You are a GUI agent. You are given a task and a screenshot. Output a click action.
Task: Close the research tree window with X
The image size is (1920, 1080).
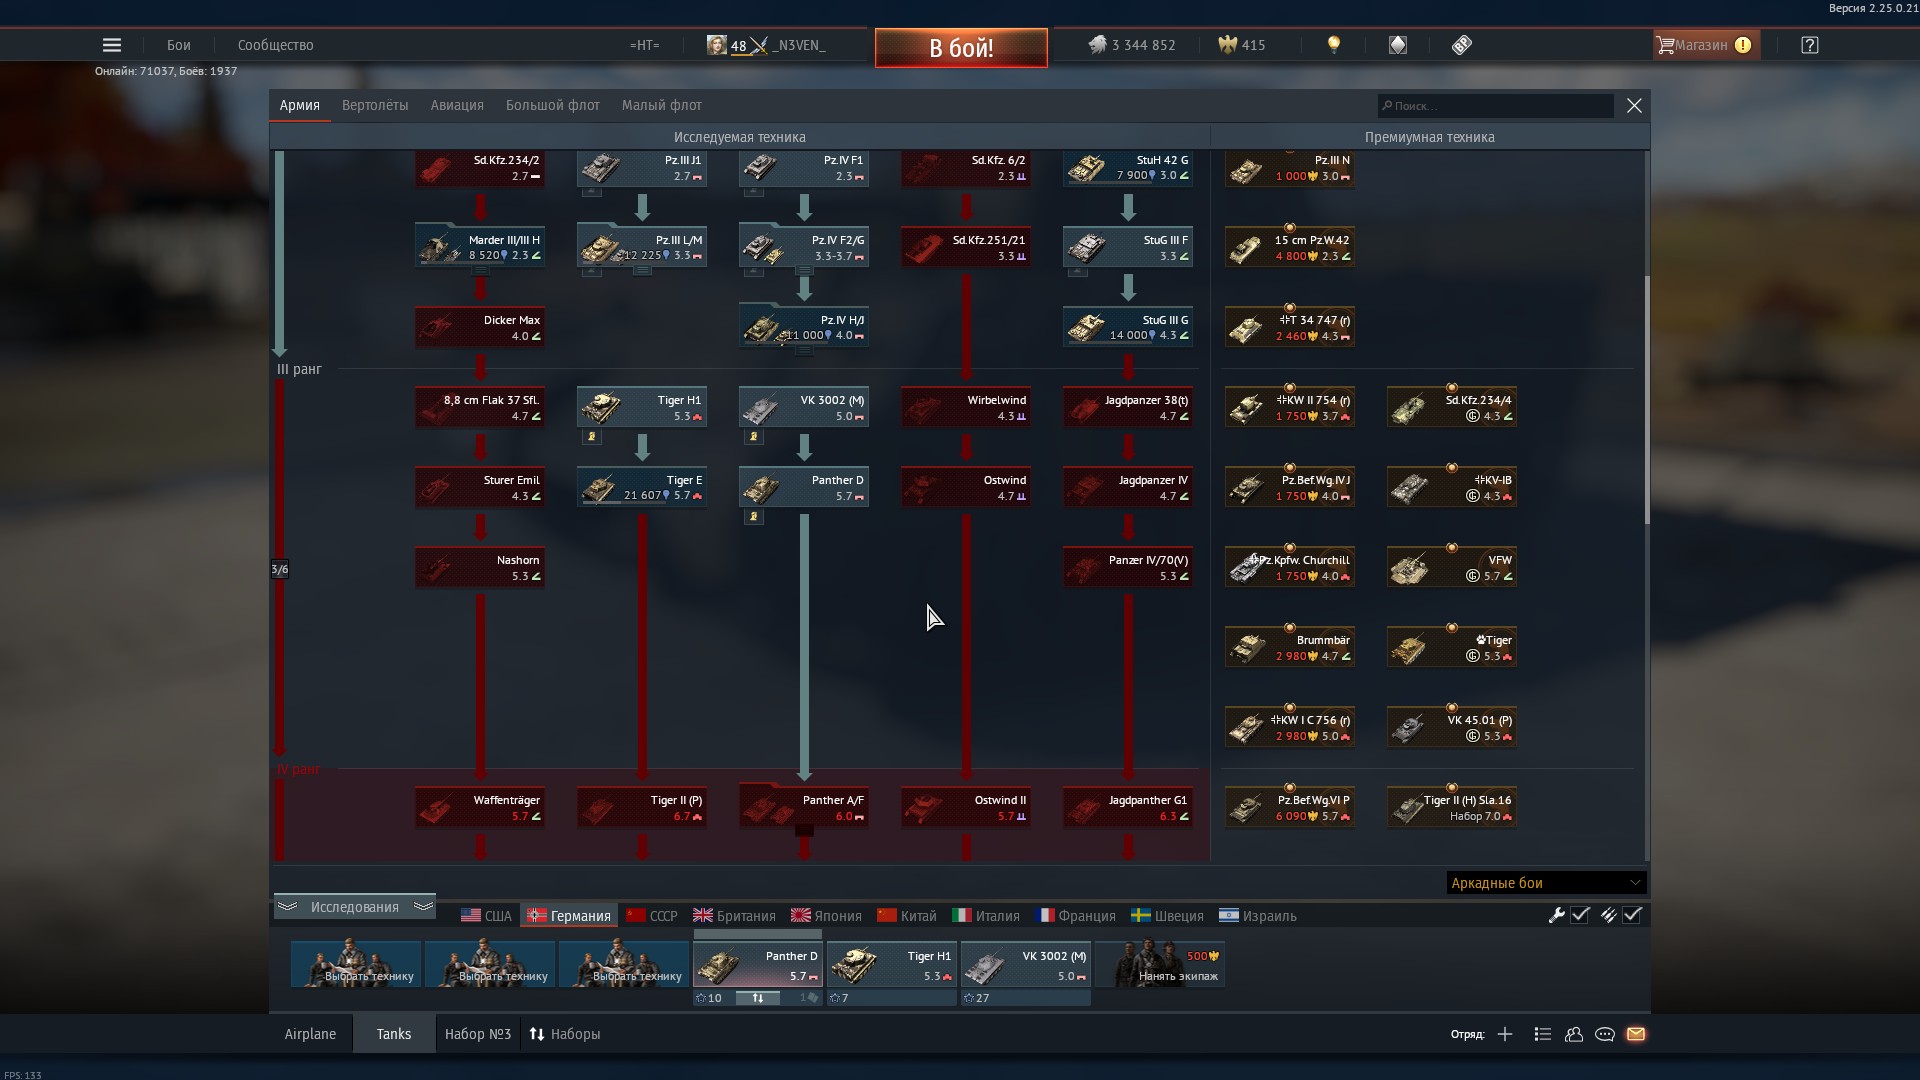coord(1634,105)
